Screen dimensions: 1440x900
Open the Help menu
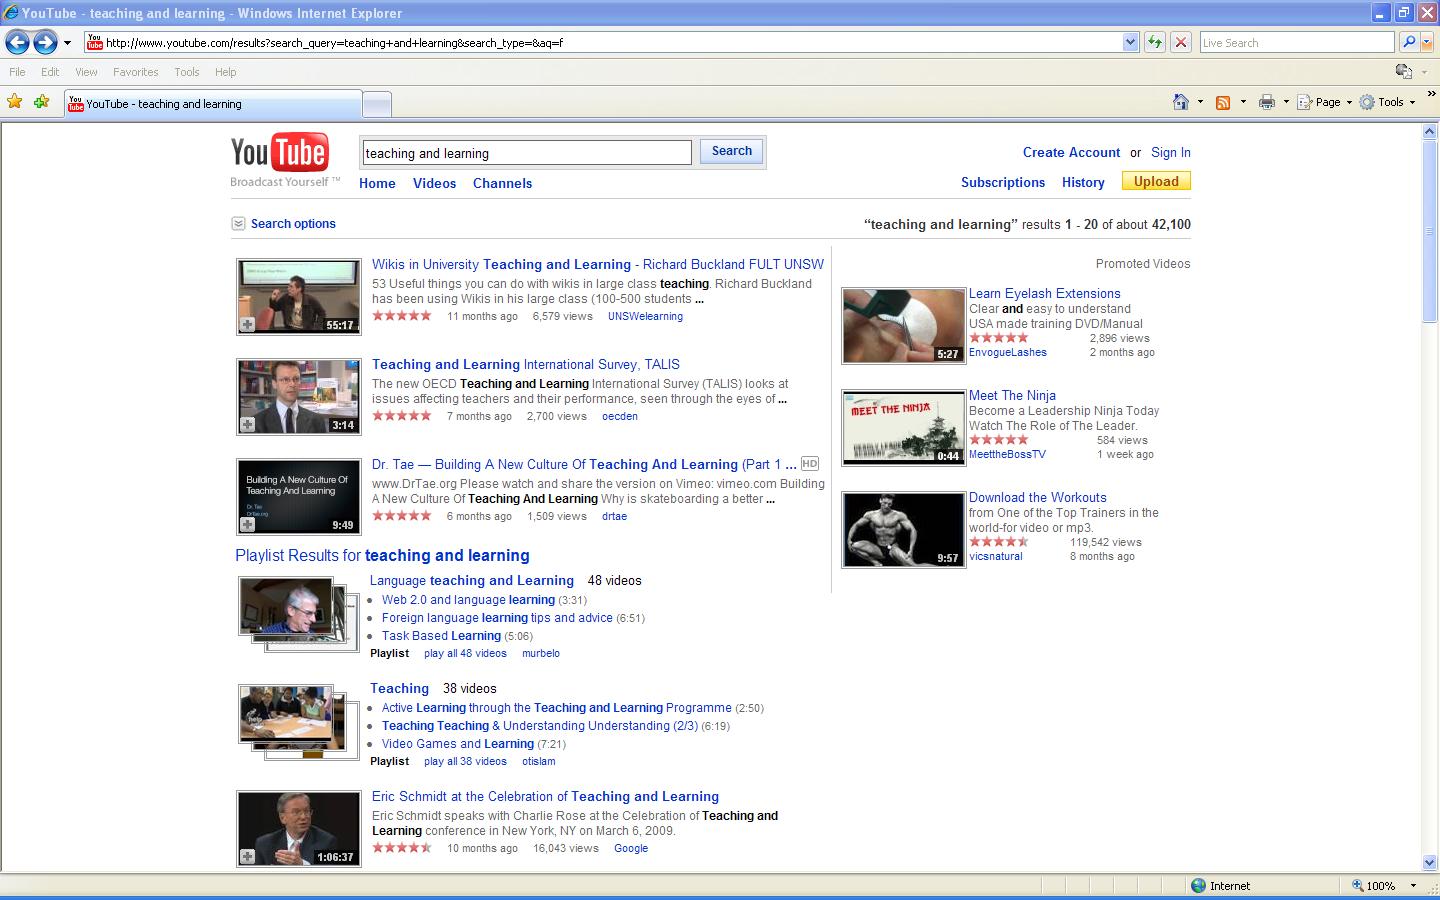click(x=225, y=72)
